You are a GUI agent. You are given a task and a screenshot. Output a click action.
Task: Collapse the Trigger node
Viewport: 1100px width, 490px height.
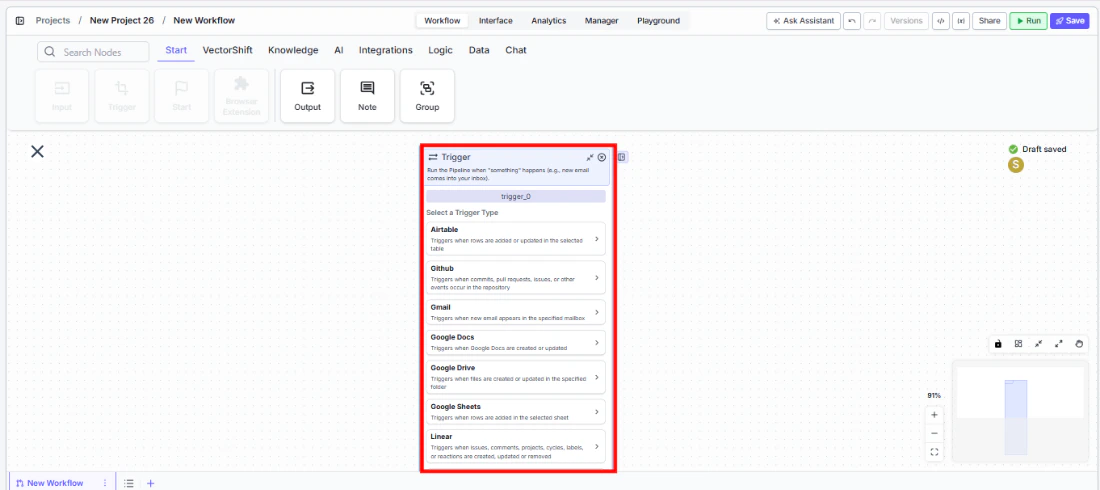tap(590, 157)
